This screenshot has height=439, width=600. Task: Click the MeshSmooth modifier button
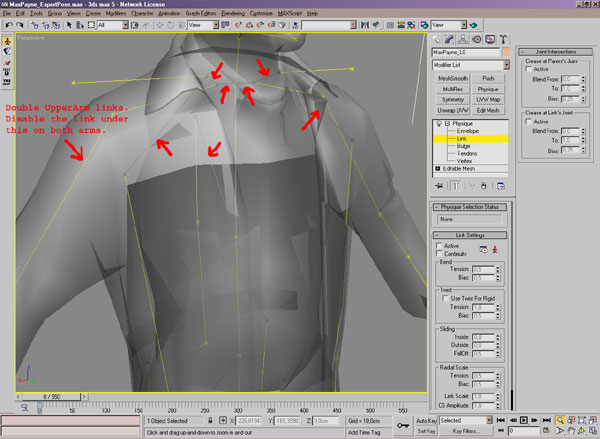[x=451, y=78]
